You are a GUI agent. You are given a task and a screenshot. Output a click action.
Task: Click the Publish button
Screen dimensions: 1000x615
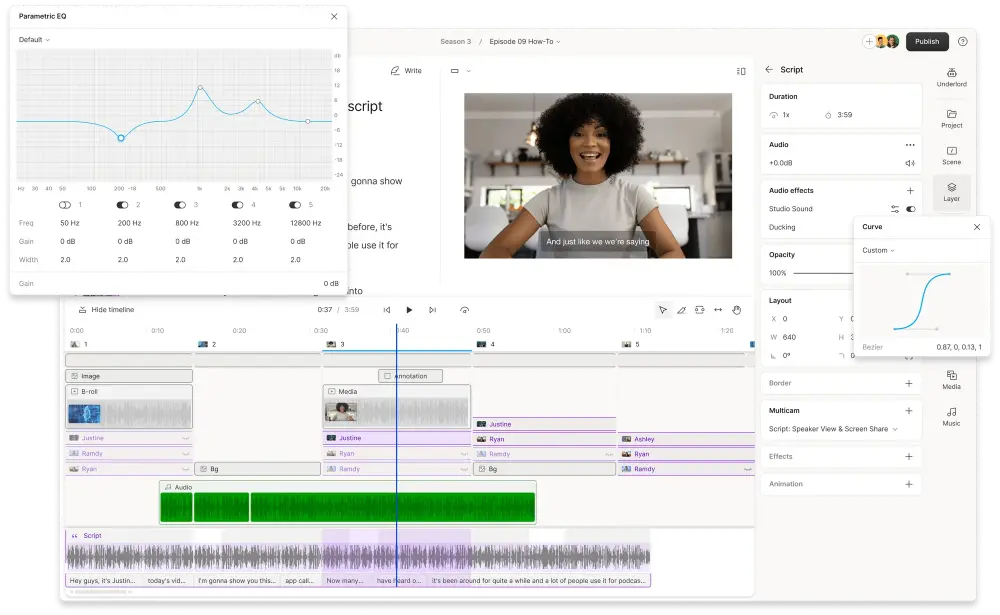[927, 41]
